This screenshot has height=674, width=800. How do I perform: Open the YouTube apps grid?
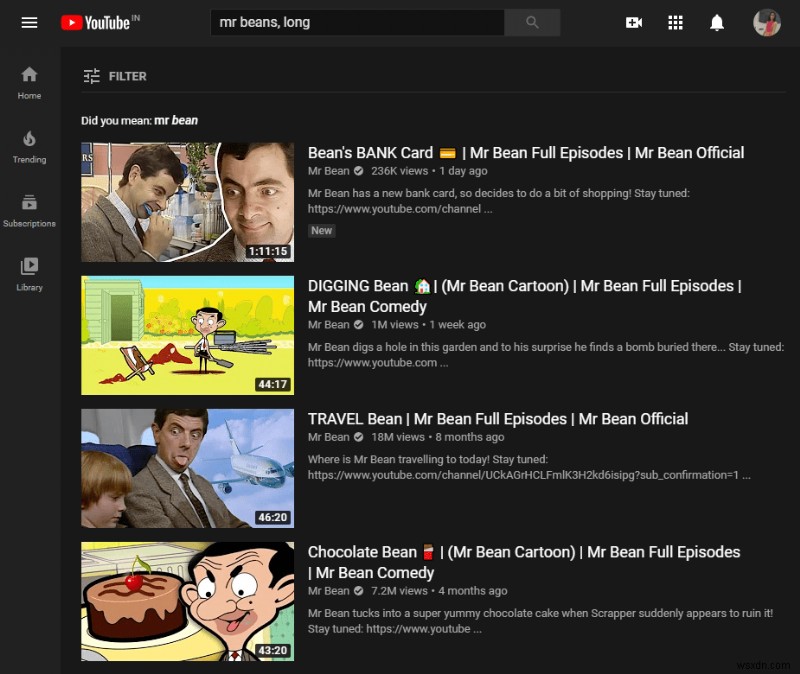coord(675,22)
